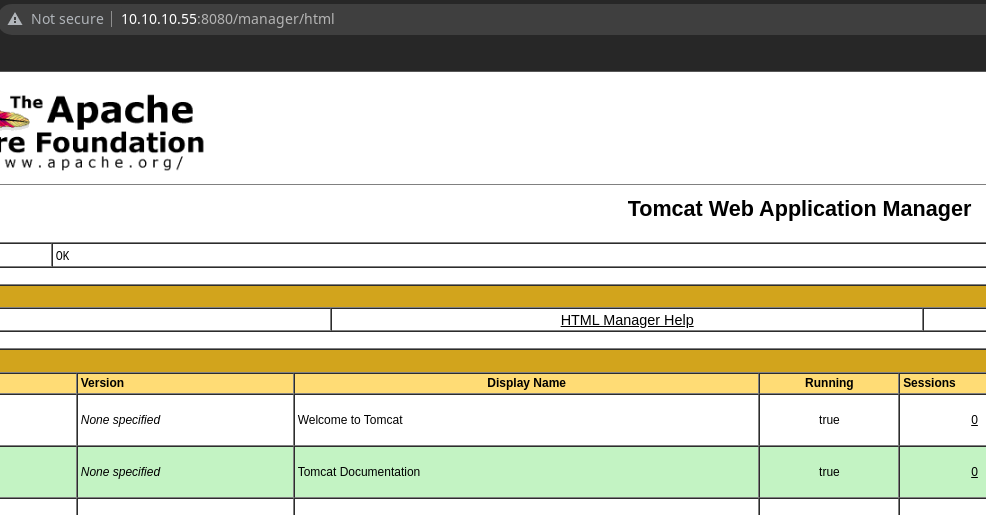This screenshot has height=515, width=986.
Task: Click running "true" value for Welcome to Tomcat
Action: click(x=829, y=420)
